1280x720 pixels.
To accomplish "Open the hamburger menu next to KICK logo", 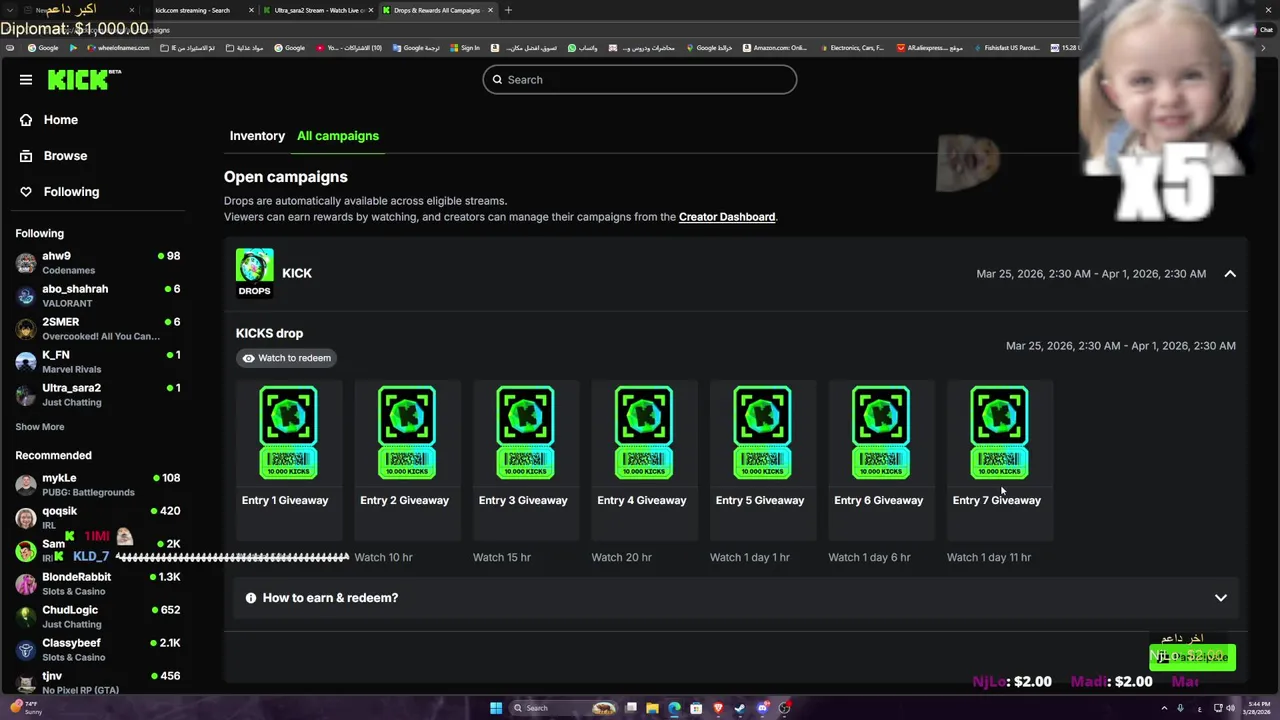I will pos(26,80).
